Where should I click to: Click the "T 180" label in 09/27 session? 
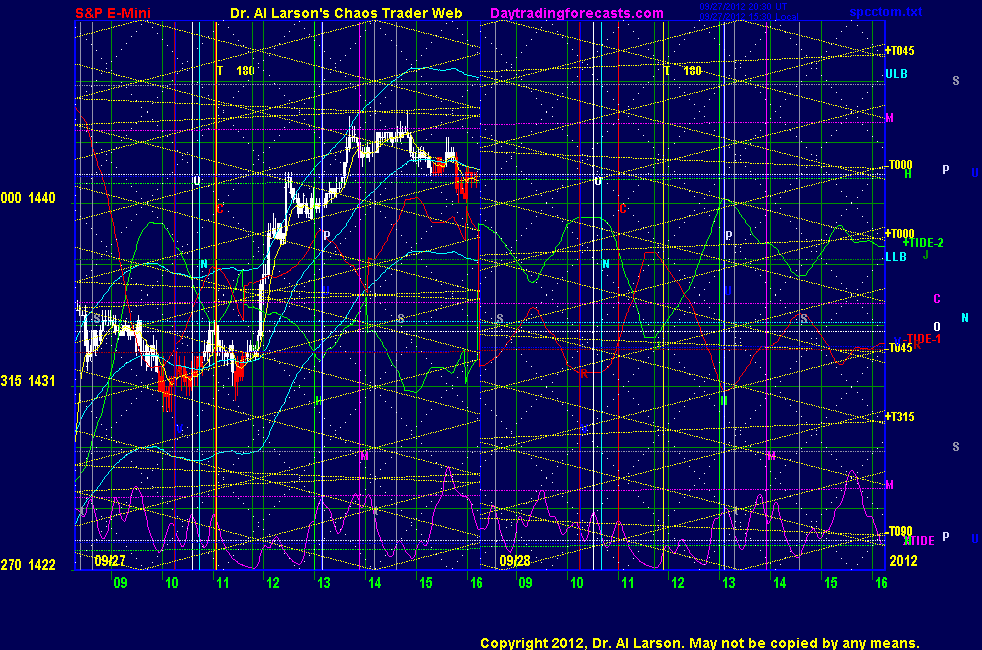(236, 71)
